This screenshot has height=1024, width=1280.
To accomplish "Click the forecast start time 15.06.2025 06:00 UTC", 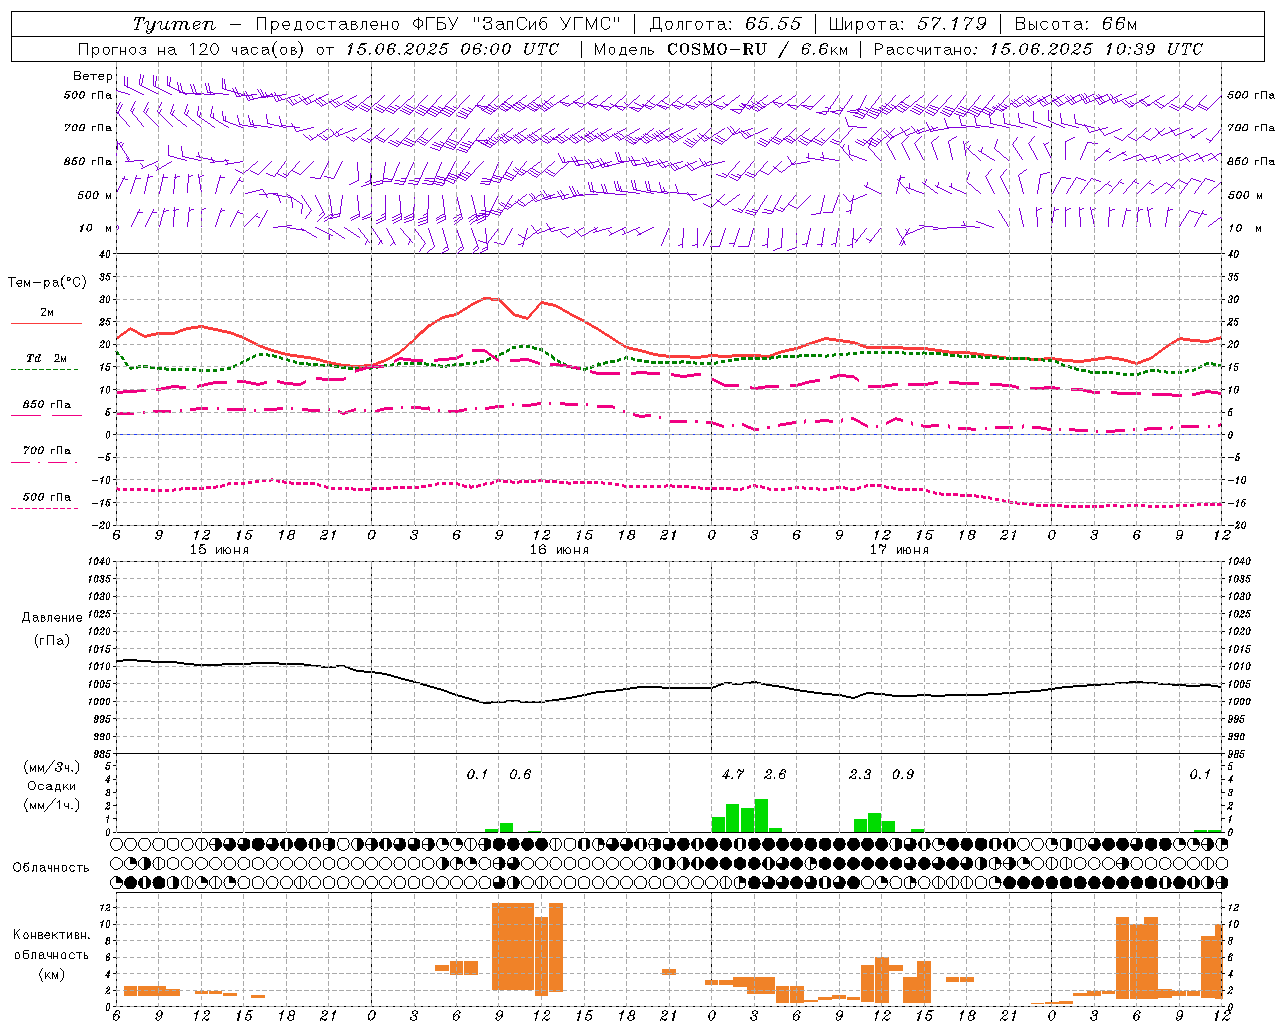I will click(x=452, y=49).
